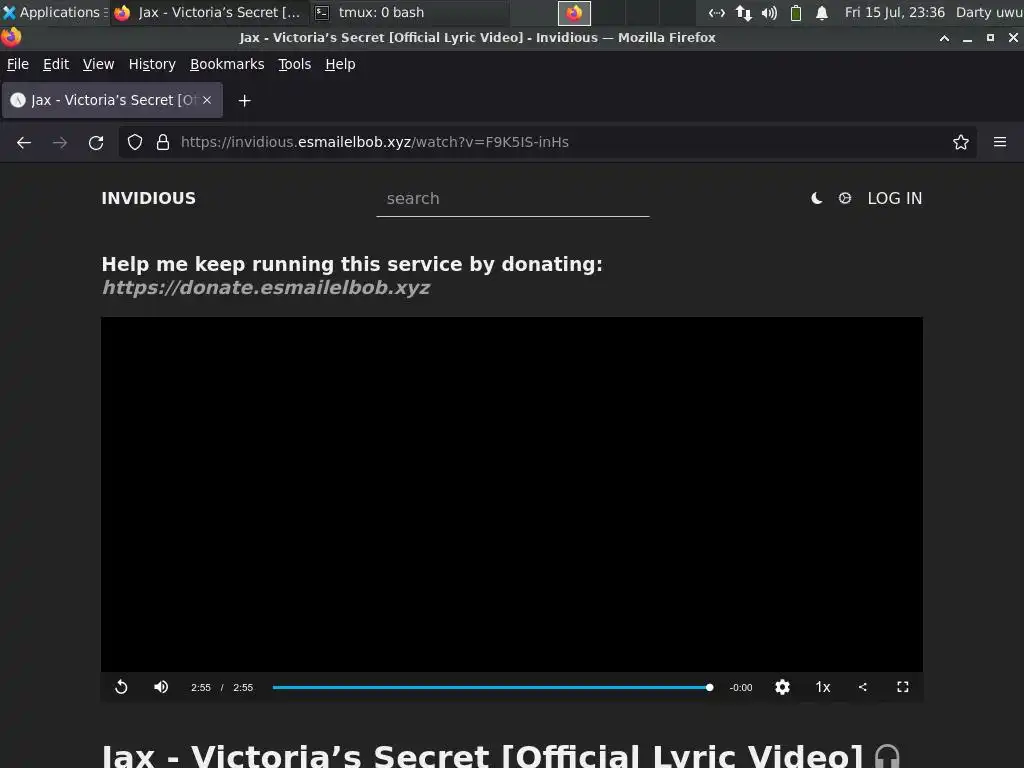Open the Tools menu

click(x=295, y=64)
